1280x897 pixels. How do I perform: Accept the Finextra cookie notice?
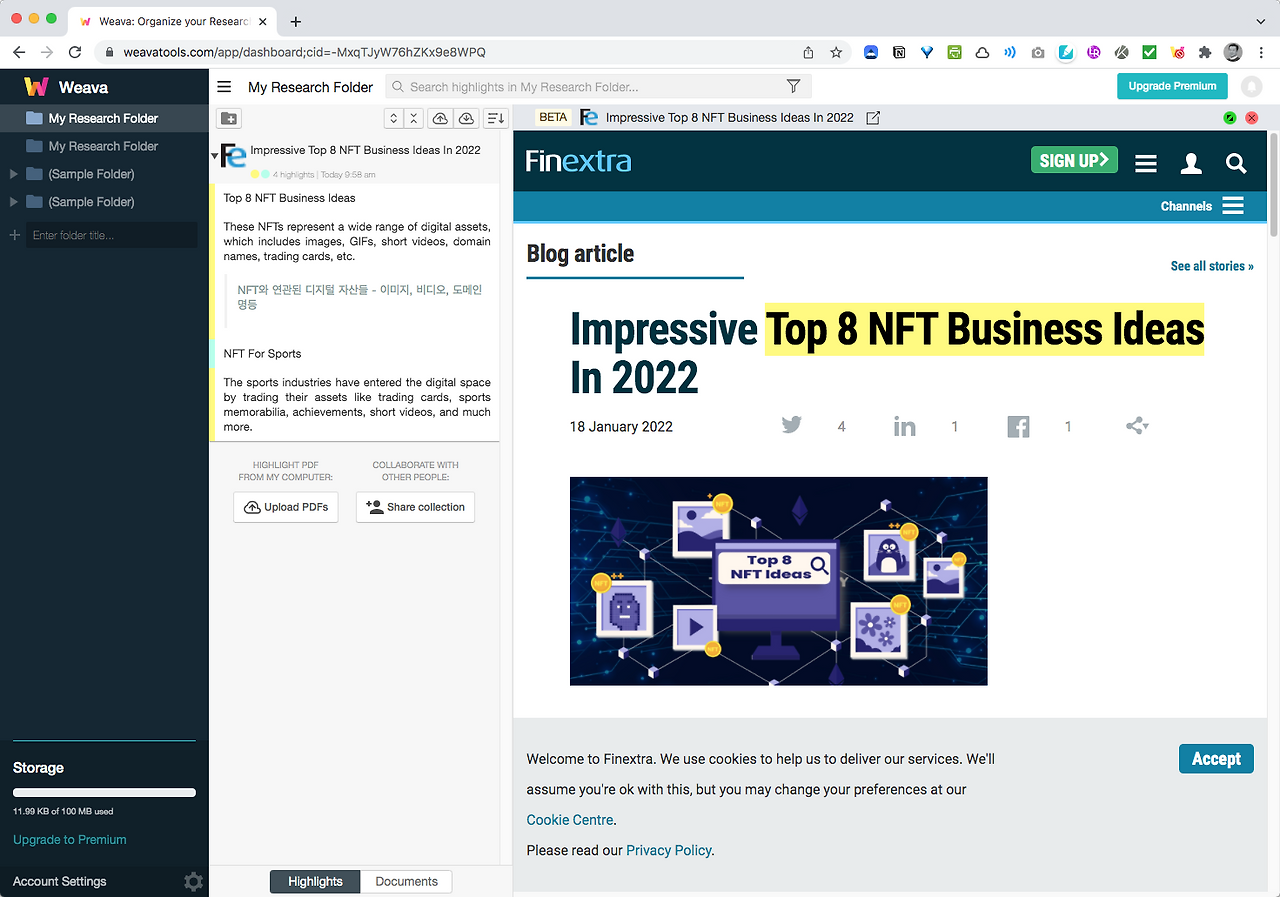(1216, 759)
